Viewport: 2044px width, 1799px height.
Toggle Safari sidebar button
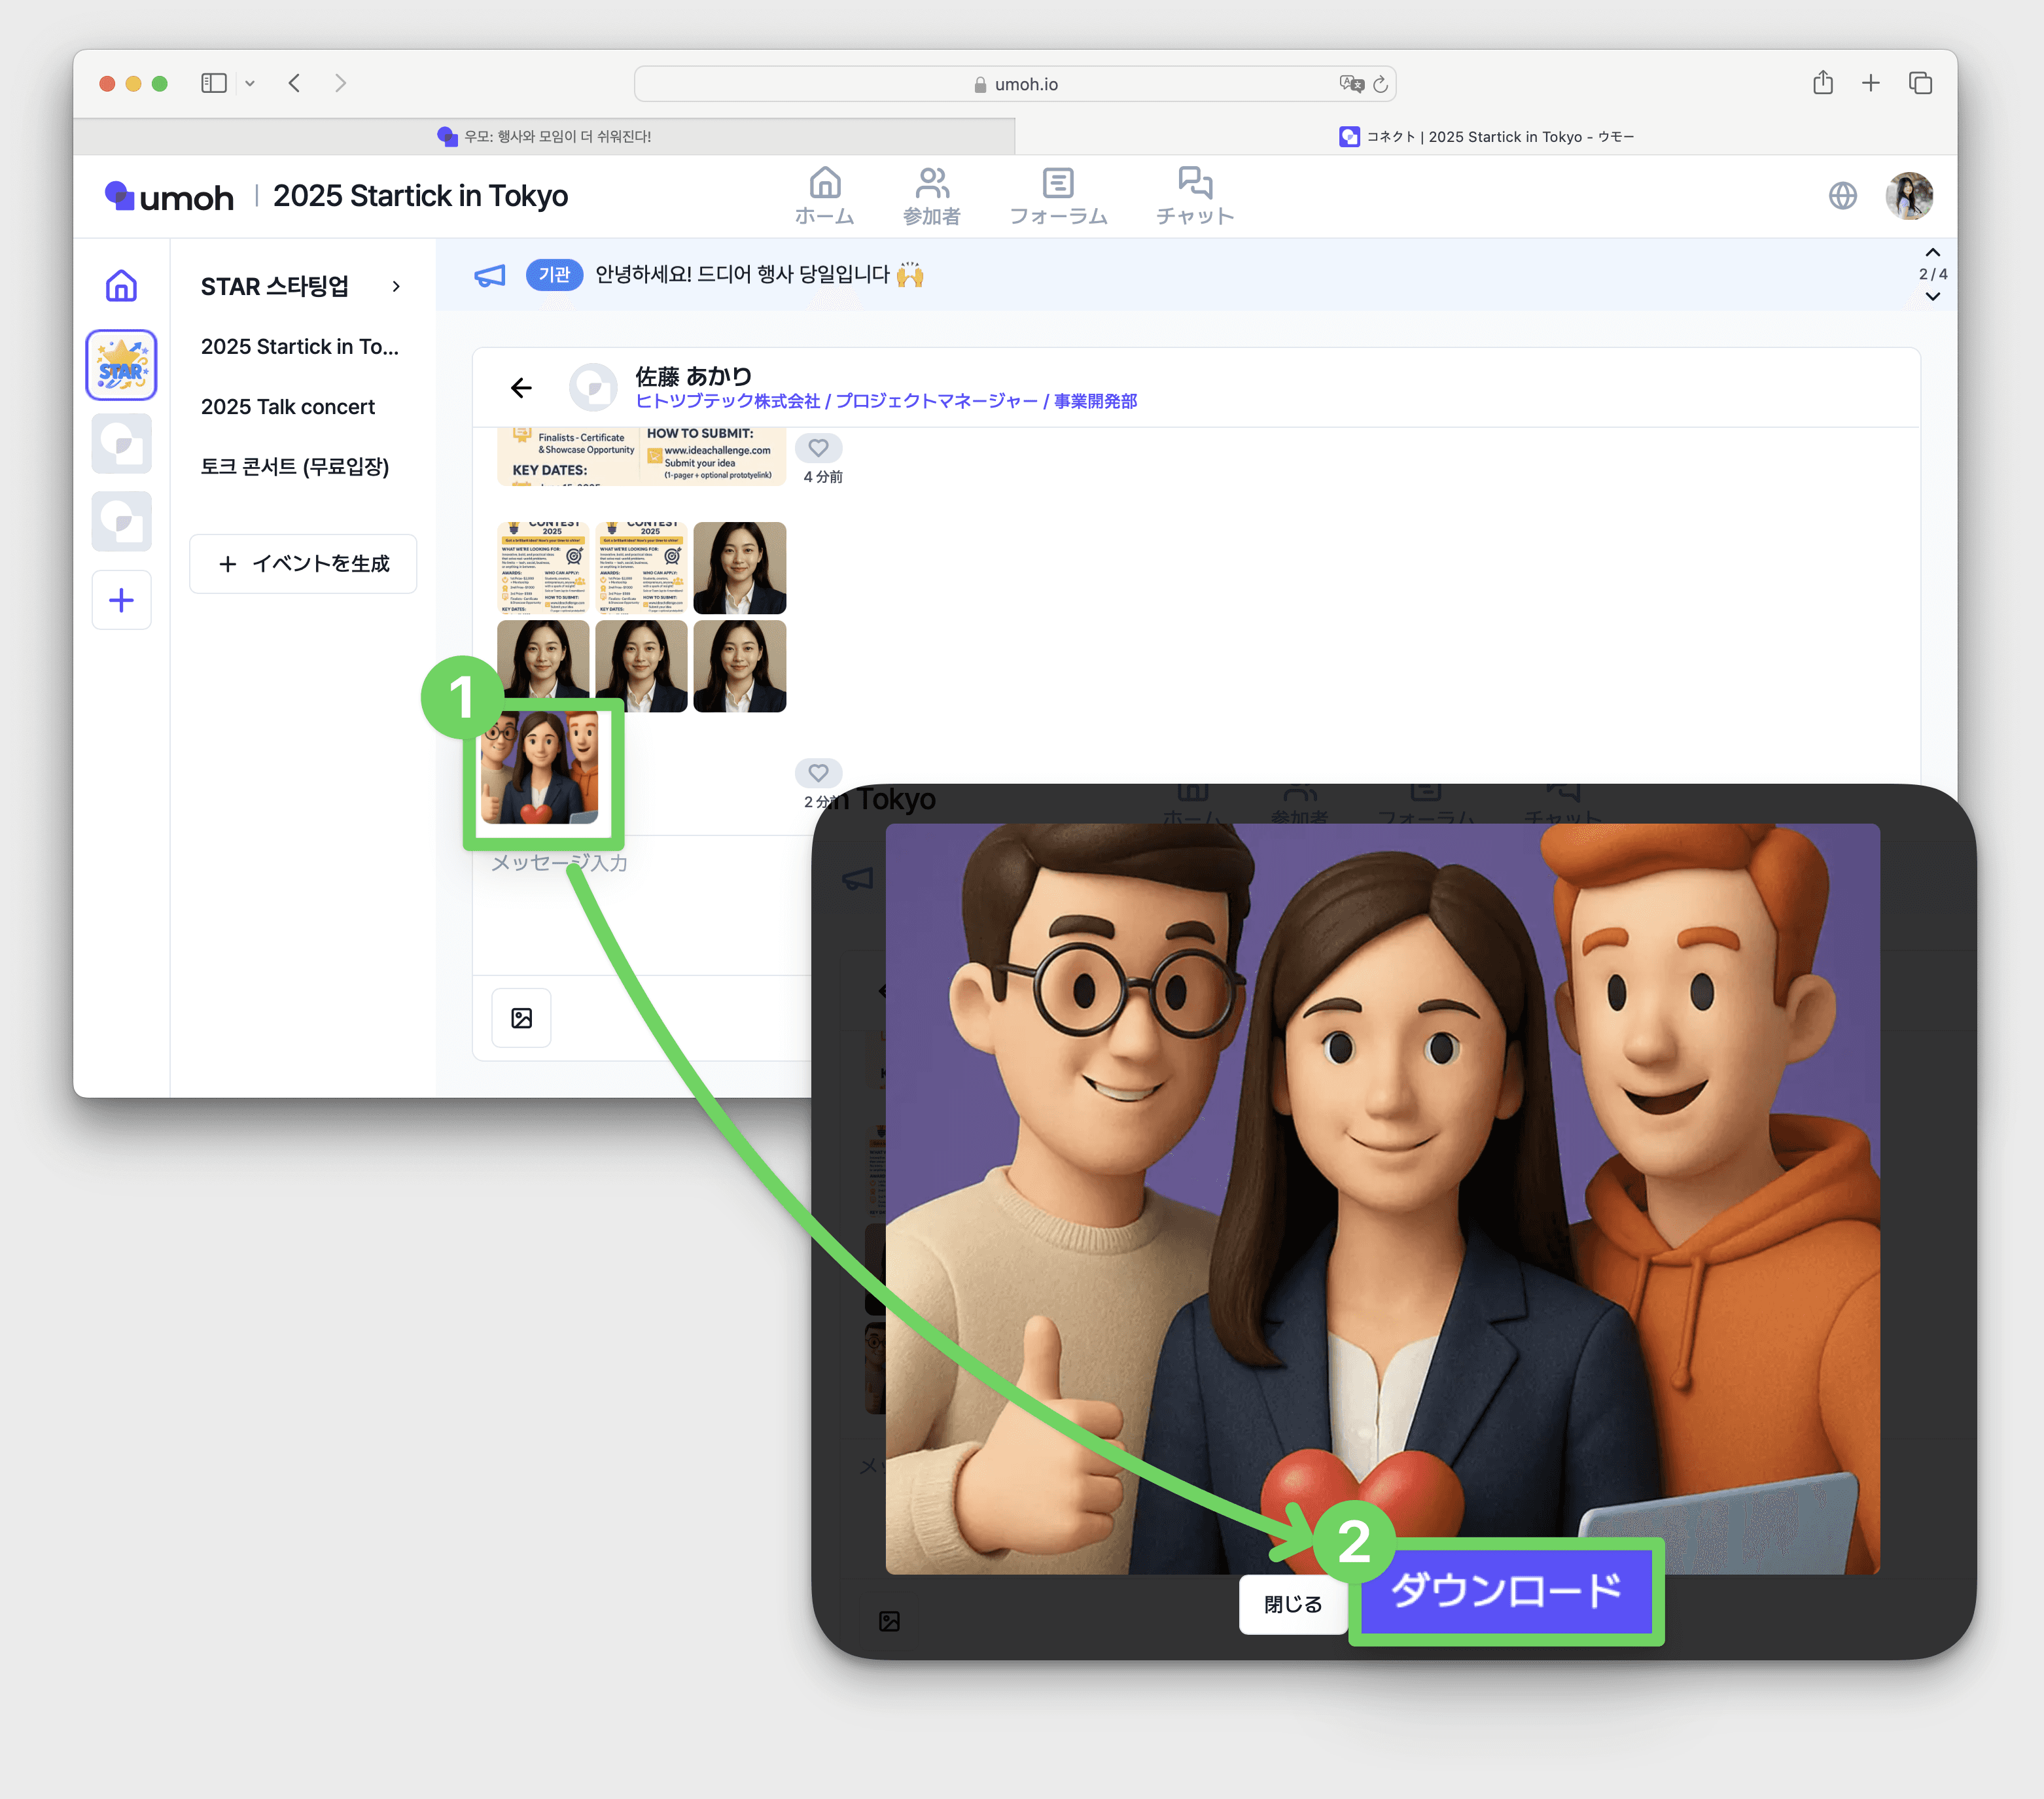point(213,83)
